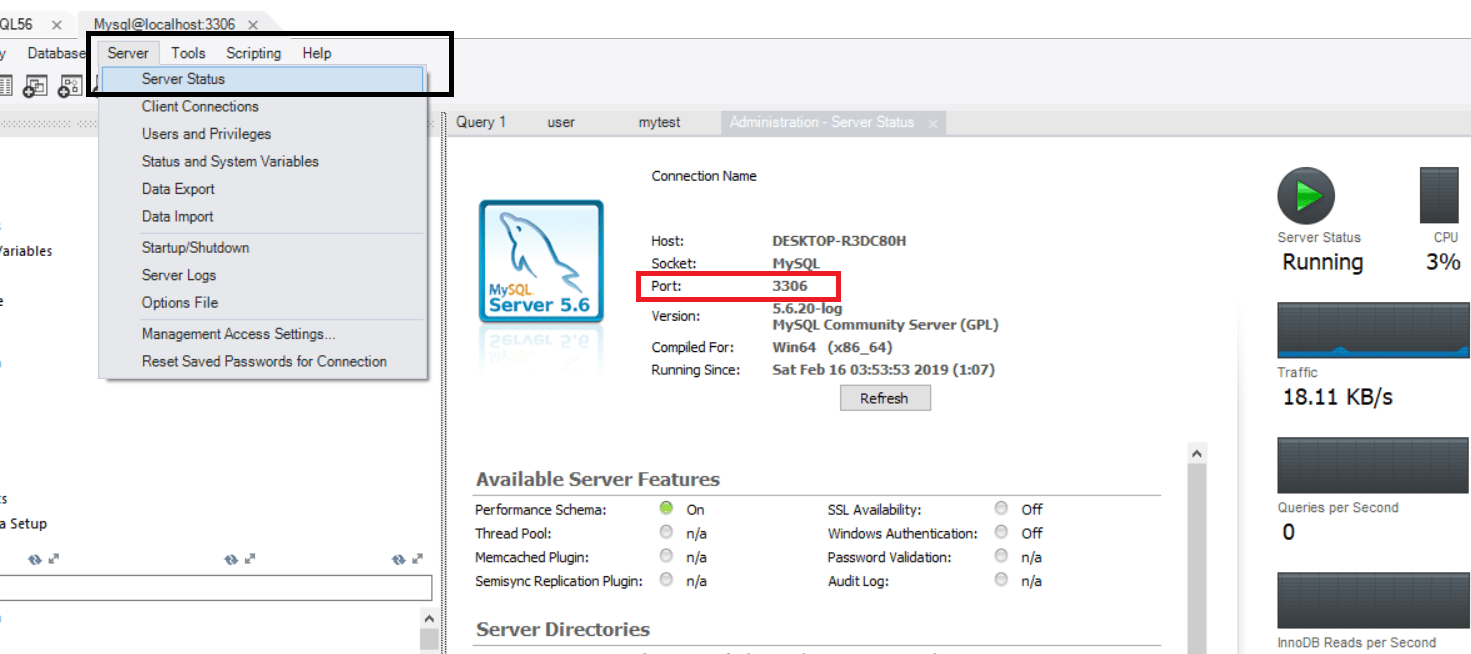Viewport: 1471px width, 654px height.
Task: Click the Server Directories heading
Action: point(563,629)
